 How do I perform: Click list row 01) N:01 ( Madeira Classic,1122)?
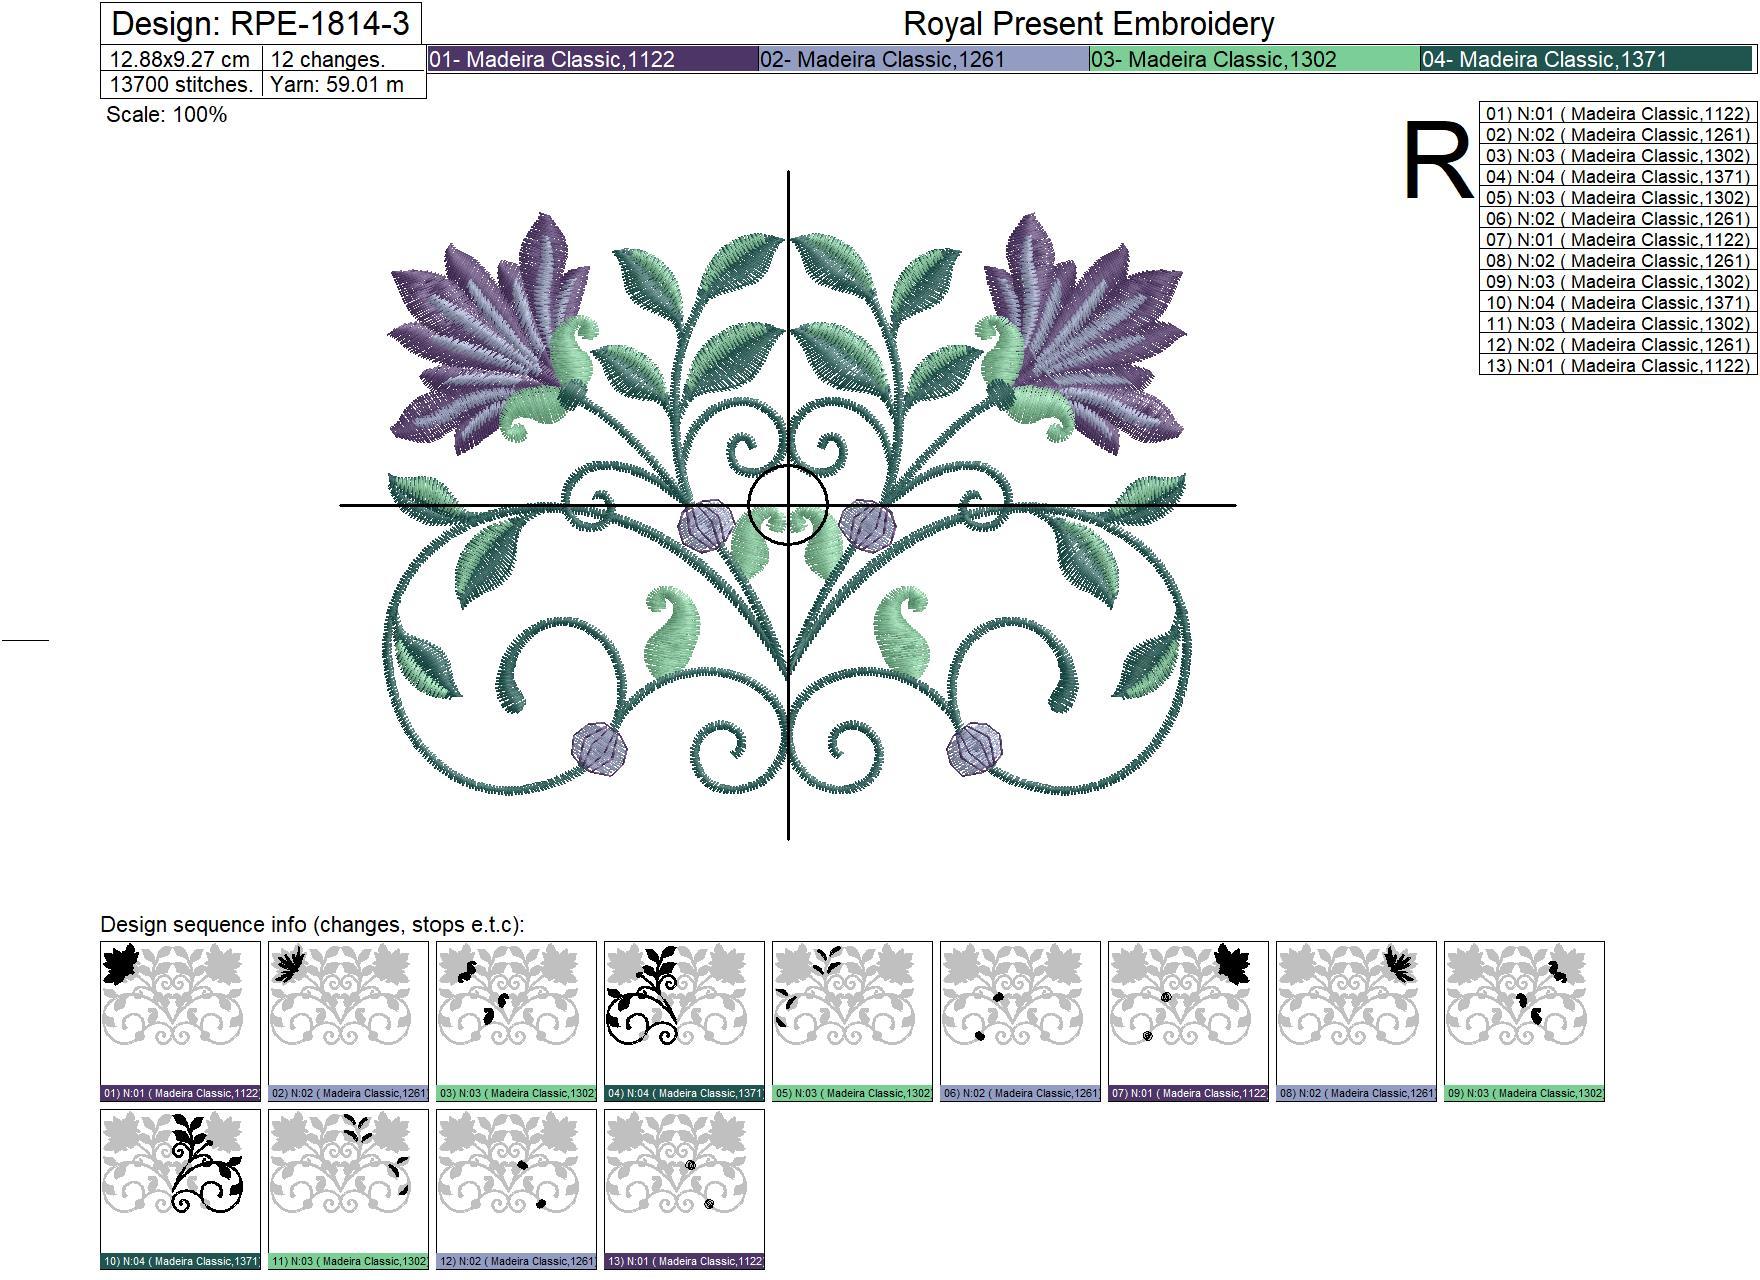[1617, 113]
